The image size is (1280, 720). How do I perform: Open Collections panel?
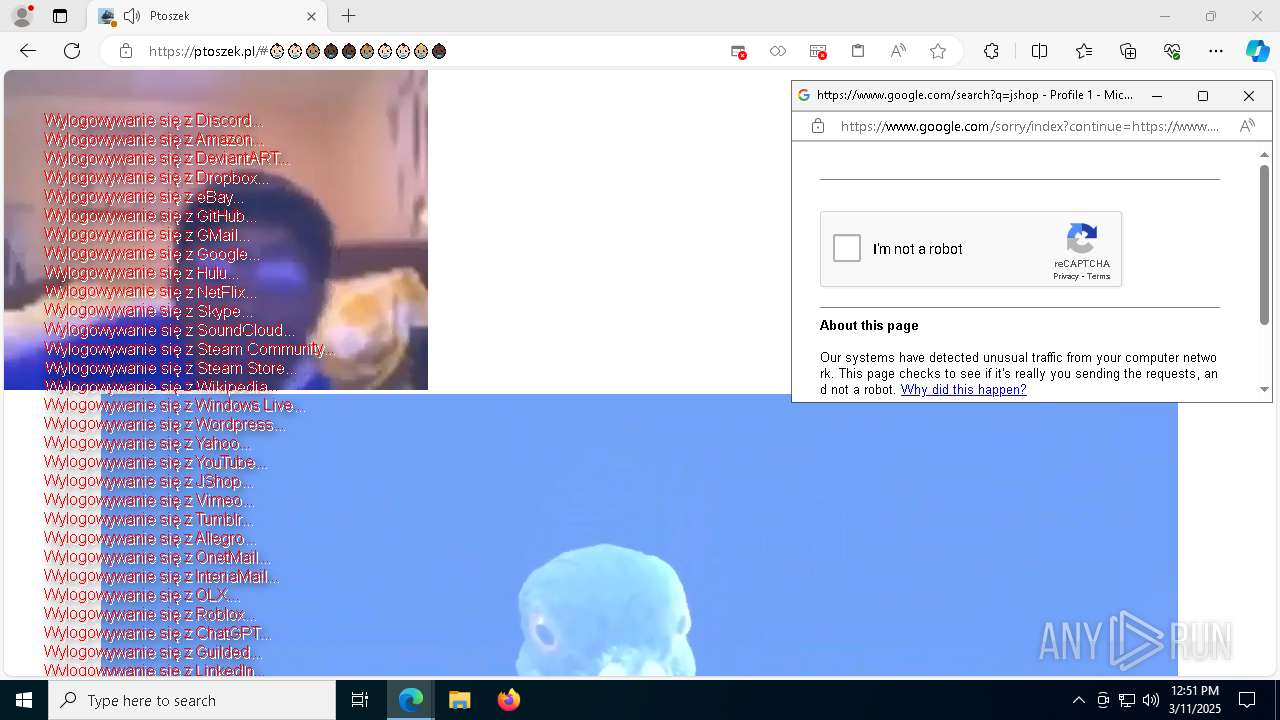click(x=1128, y=51)
